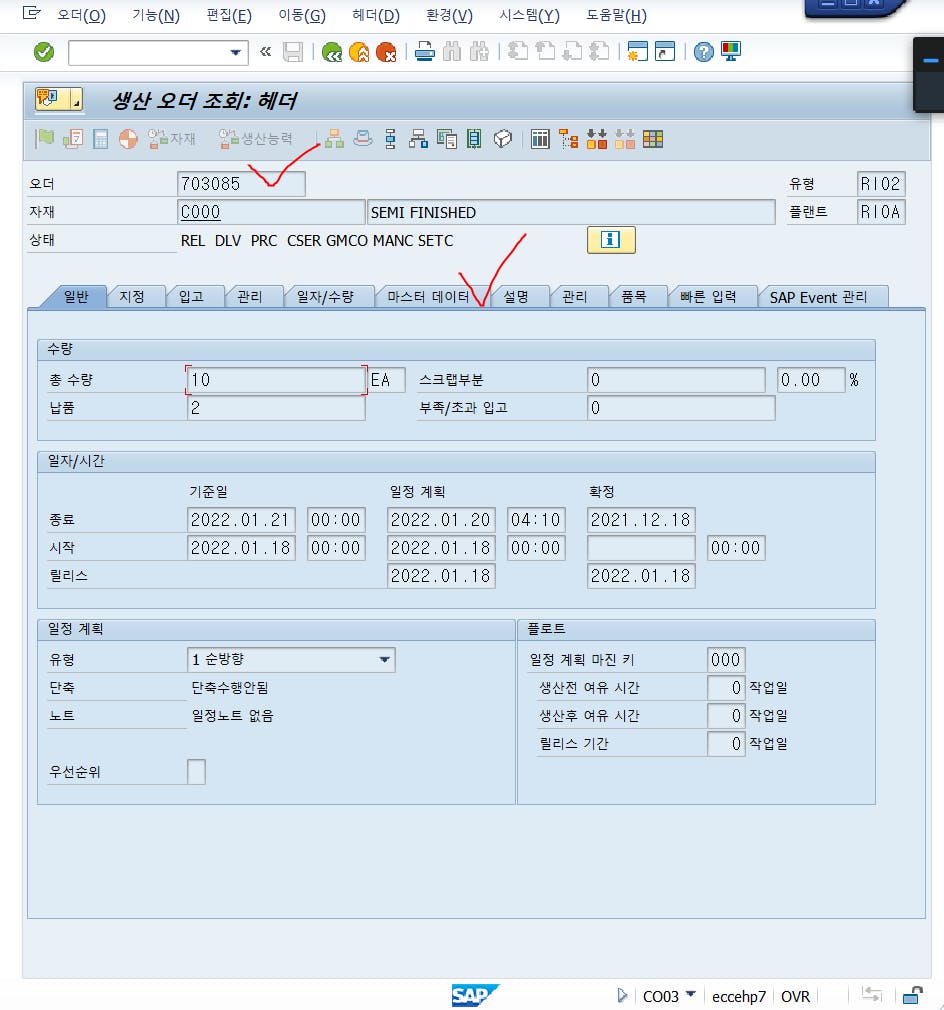Viewport: 944px width, 1010px height.
Task: Expand Services for Object small arrow
Action: [77, 99]
